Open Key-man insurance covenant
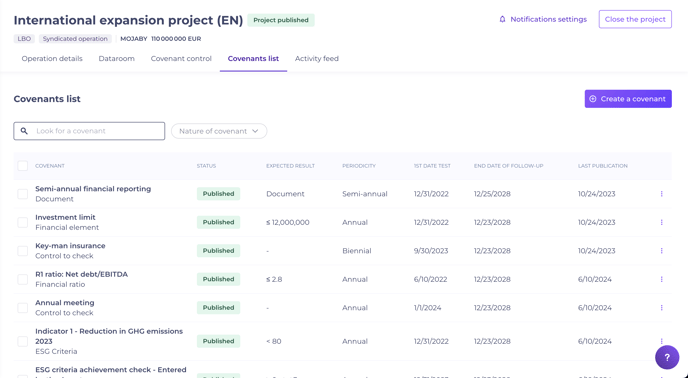 [x=70, y=246]
